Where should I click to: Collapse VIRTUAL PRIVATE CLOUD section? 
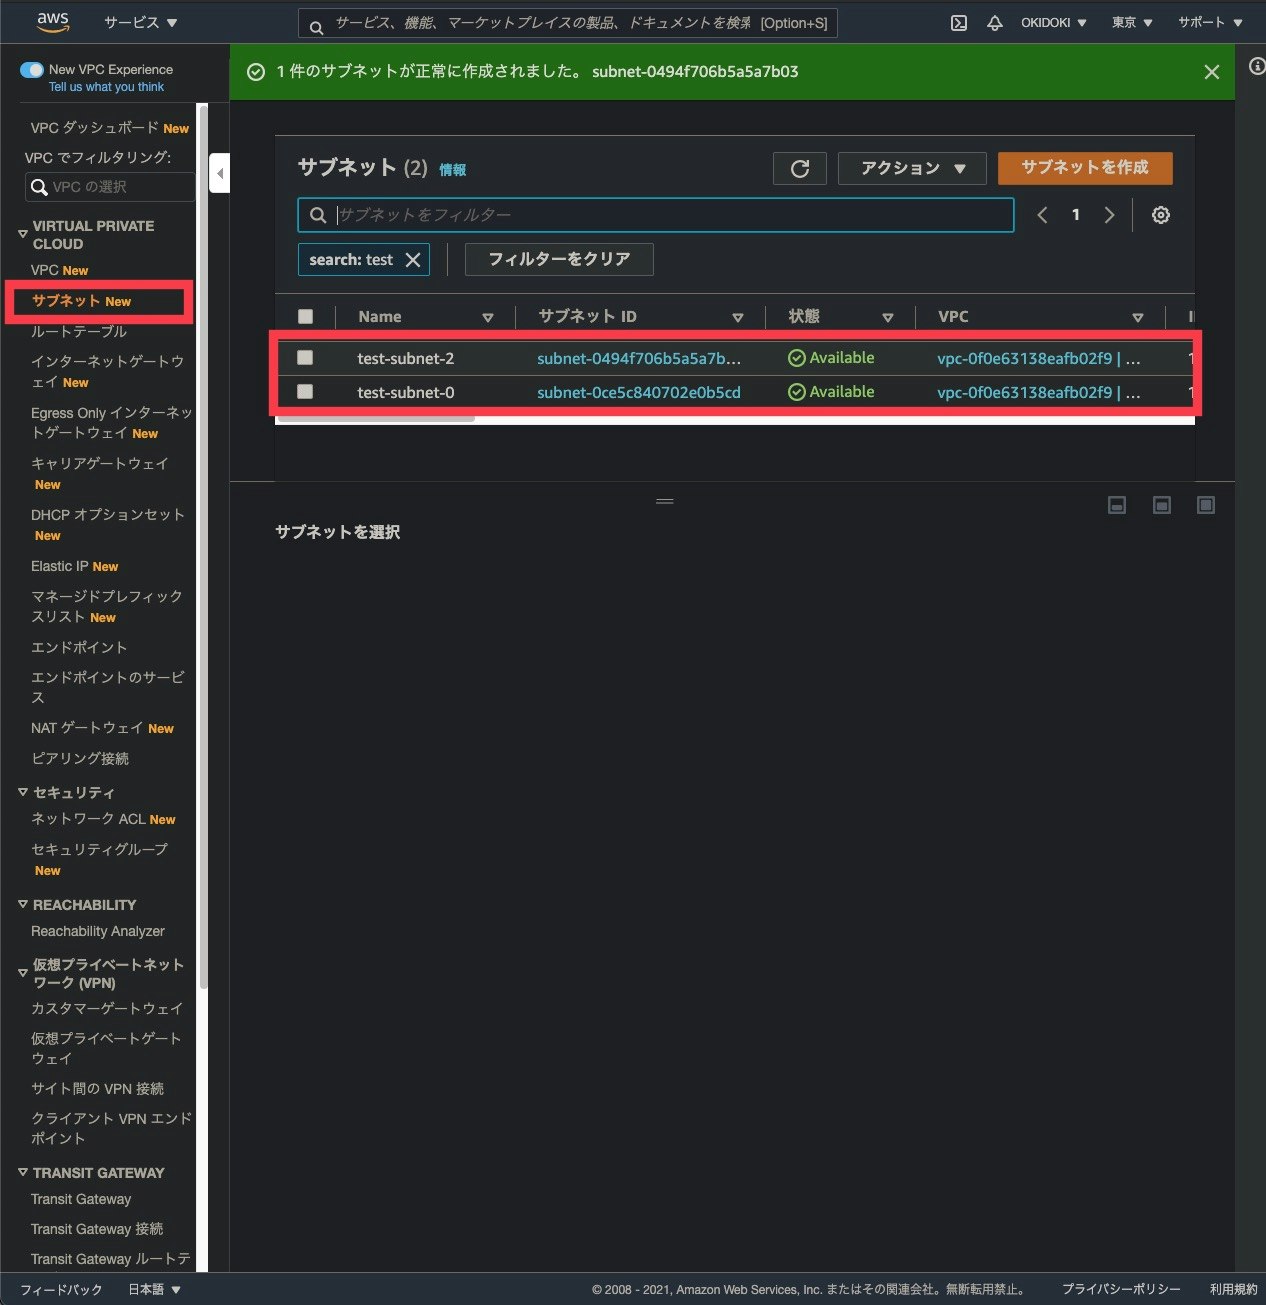(22, 234)
